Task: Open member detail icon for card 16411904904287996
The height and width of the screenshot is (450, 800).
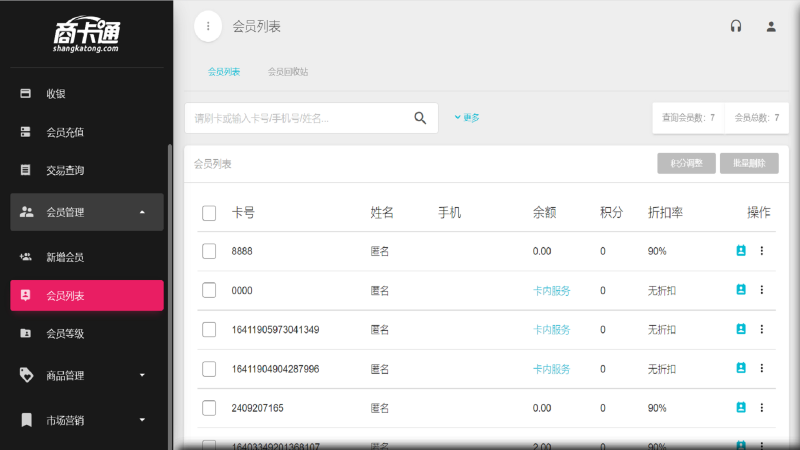Action: [741, 368]
